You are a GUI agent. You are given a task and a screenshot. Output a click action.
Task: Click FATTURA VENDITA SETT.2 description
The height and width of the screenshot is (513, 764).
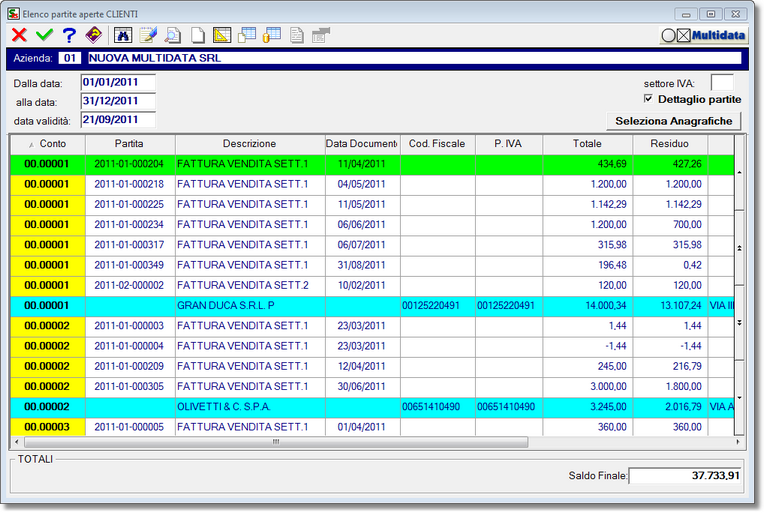243,285
